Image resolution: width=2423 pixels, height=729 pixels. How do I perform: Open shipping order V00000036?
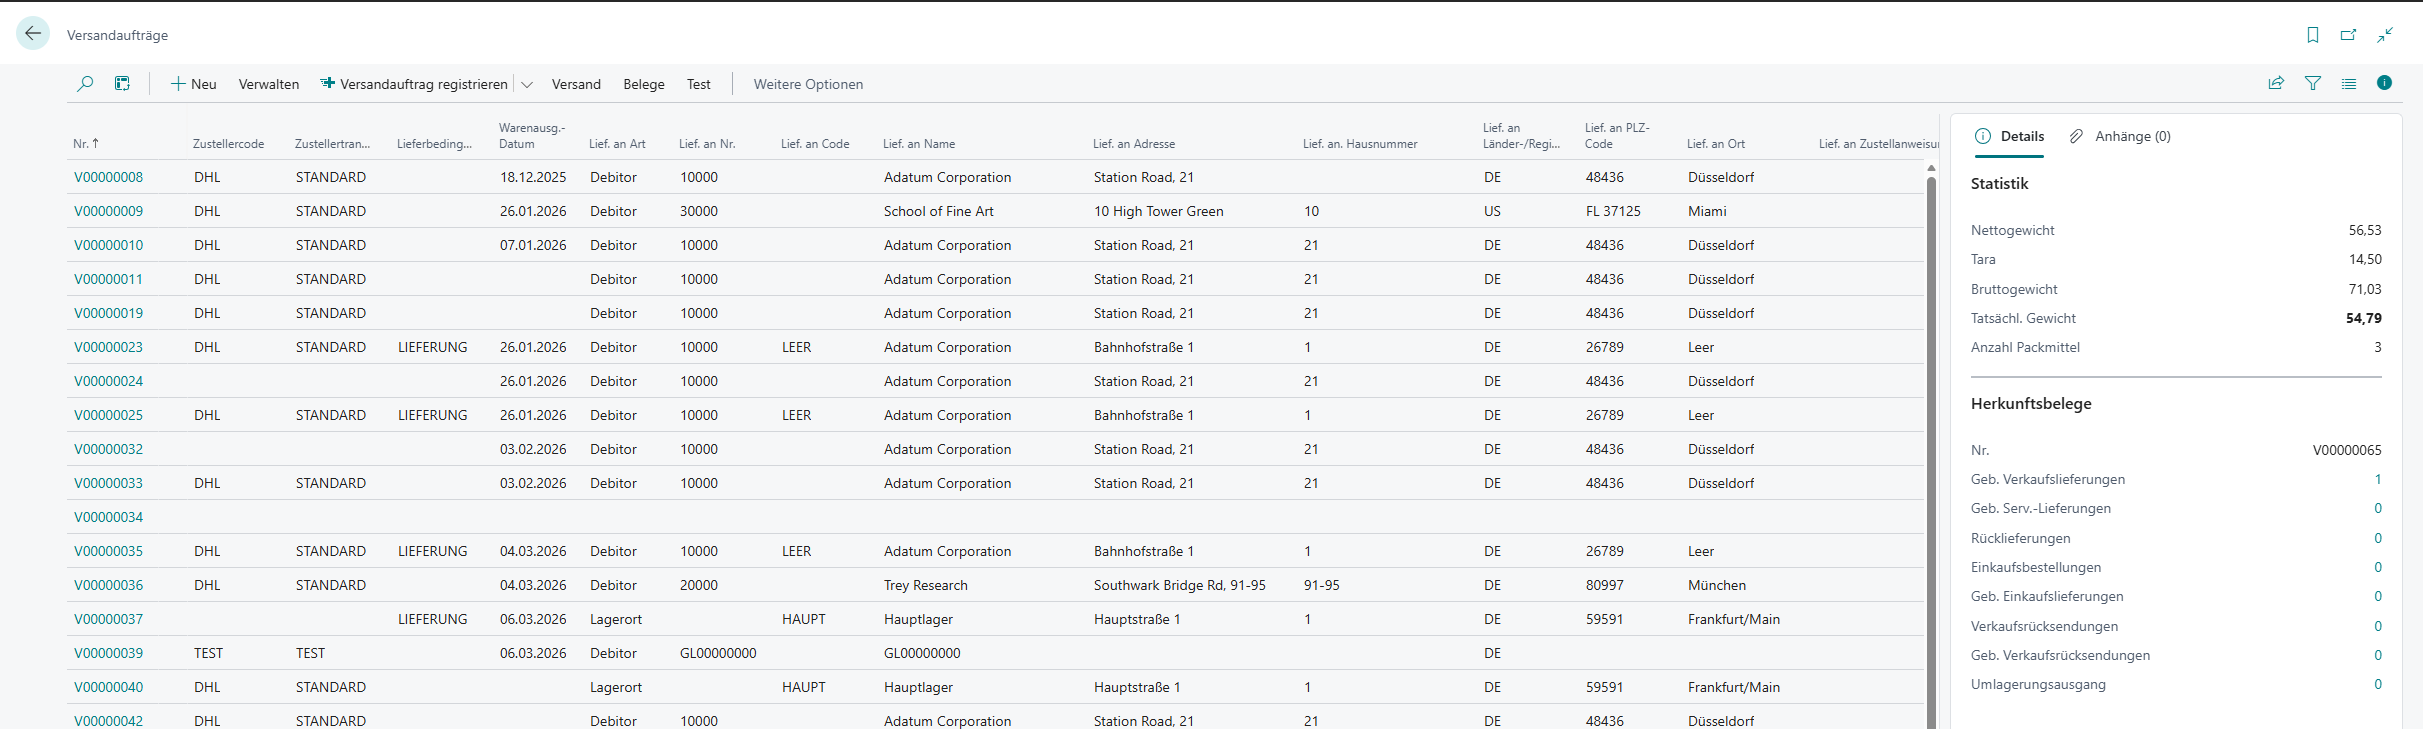(x=108, y=585)
